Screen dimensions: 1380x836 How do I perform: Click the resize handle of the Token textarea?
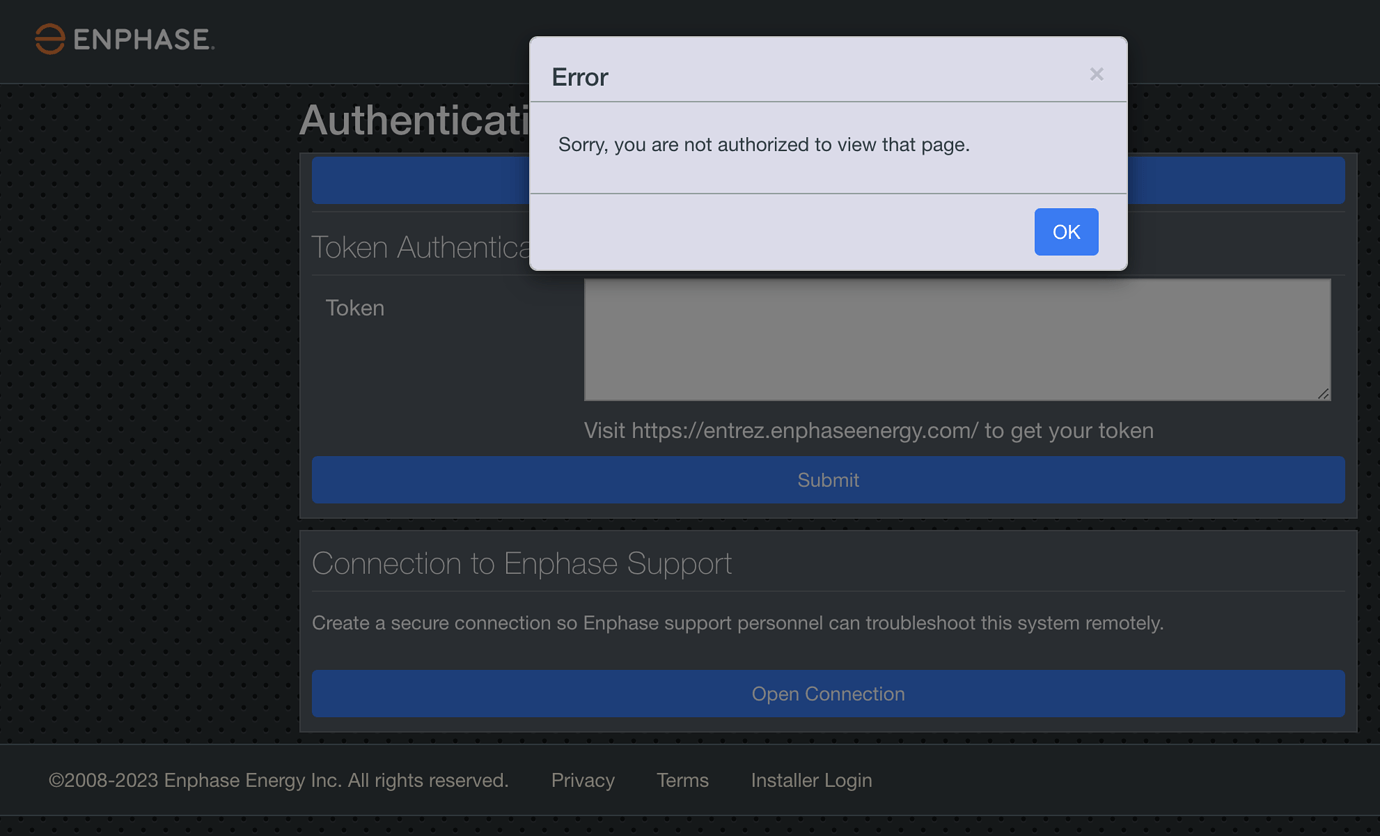1323,394
